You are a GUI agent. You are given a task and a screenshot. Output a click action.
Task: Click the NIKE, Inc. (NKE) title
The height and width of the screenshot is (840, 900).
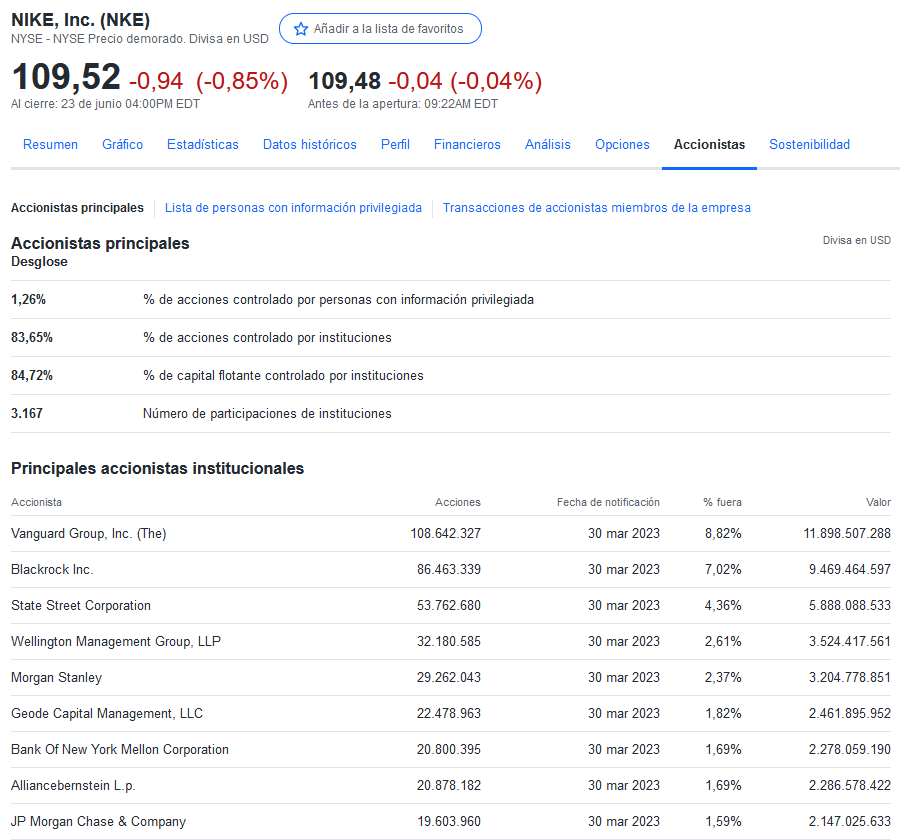[80, 20]
